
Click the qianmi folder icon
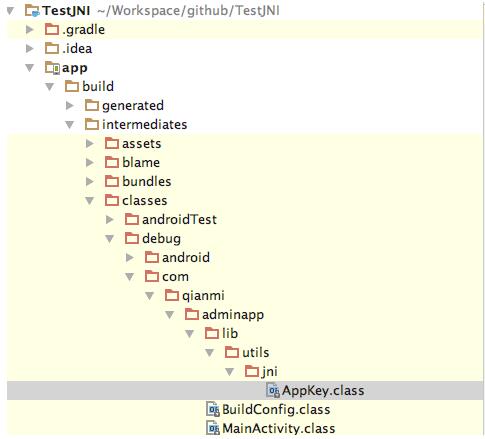point(172,295)
